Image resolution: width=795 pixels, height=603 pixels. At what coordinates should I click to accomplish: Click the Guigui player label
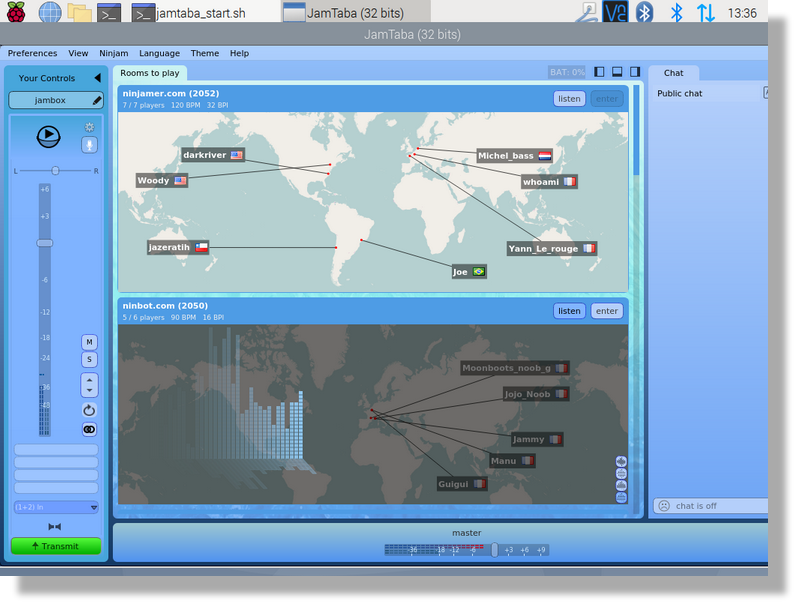(462, 484)
